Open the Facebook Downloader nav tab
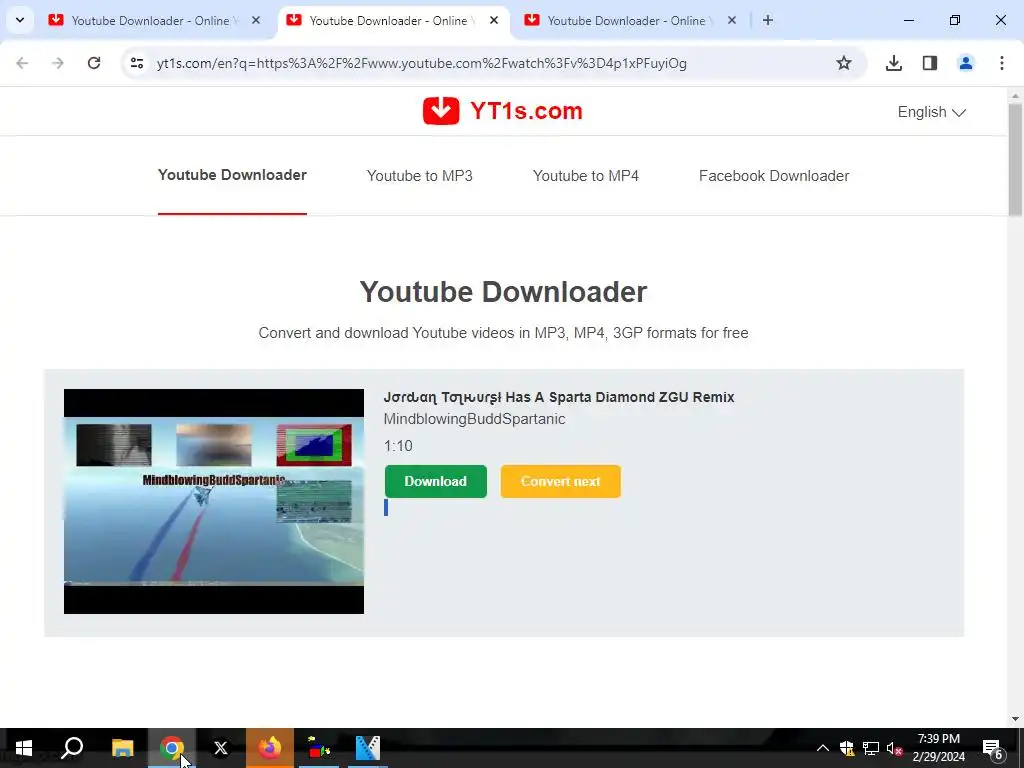 (x=774, y=176)
